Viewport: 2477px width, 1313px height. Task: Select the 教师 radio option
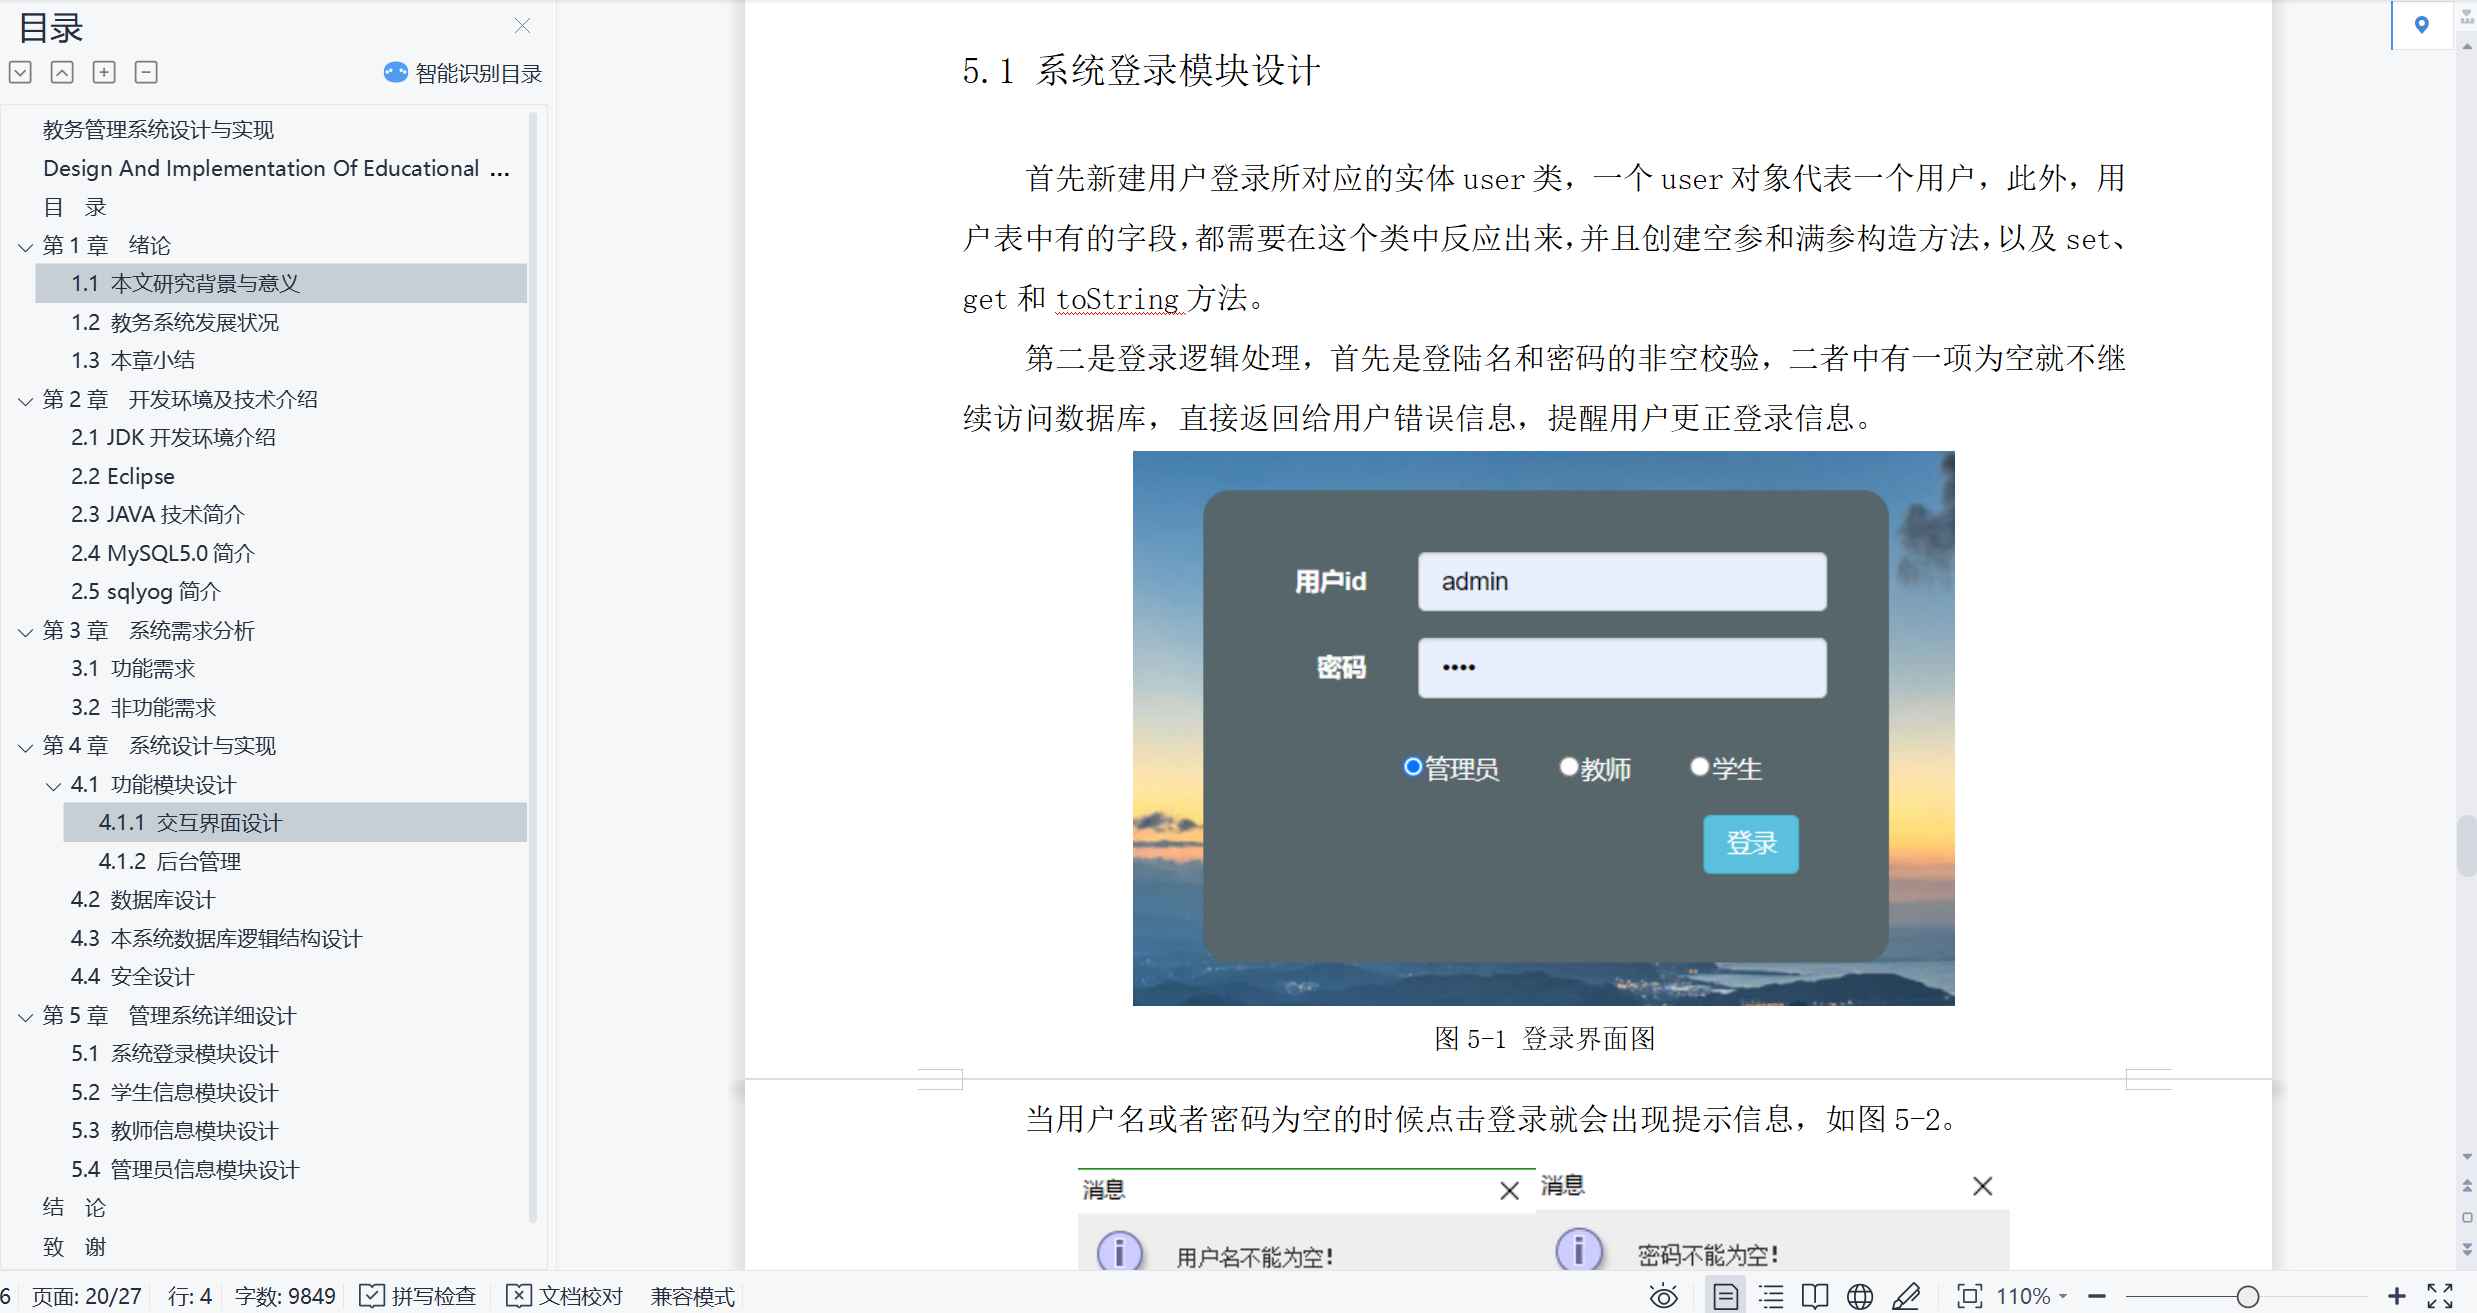(x=1569, y=767)
